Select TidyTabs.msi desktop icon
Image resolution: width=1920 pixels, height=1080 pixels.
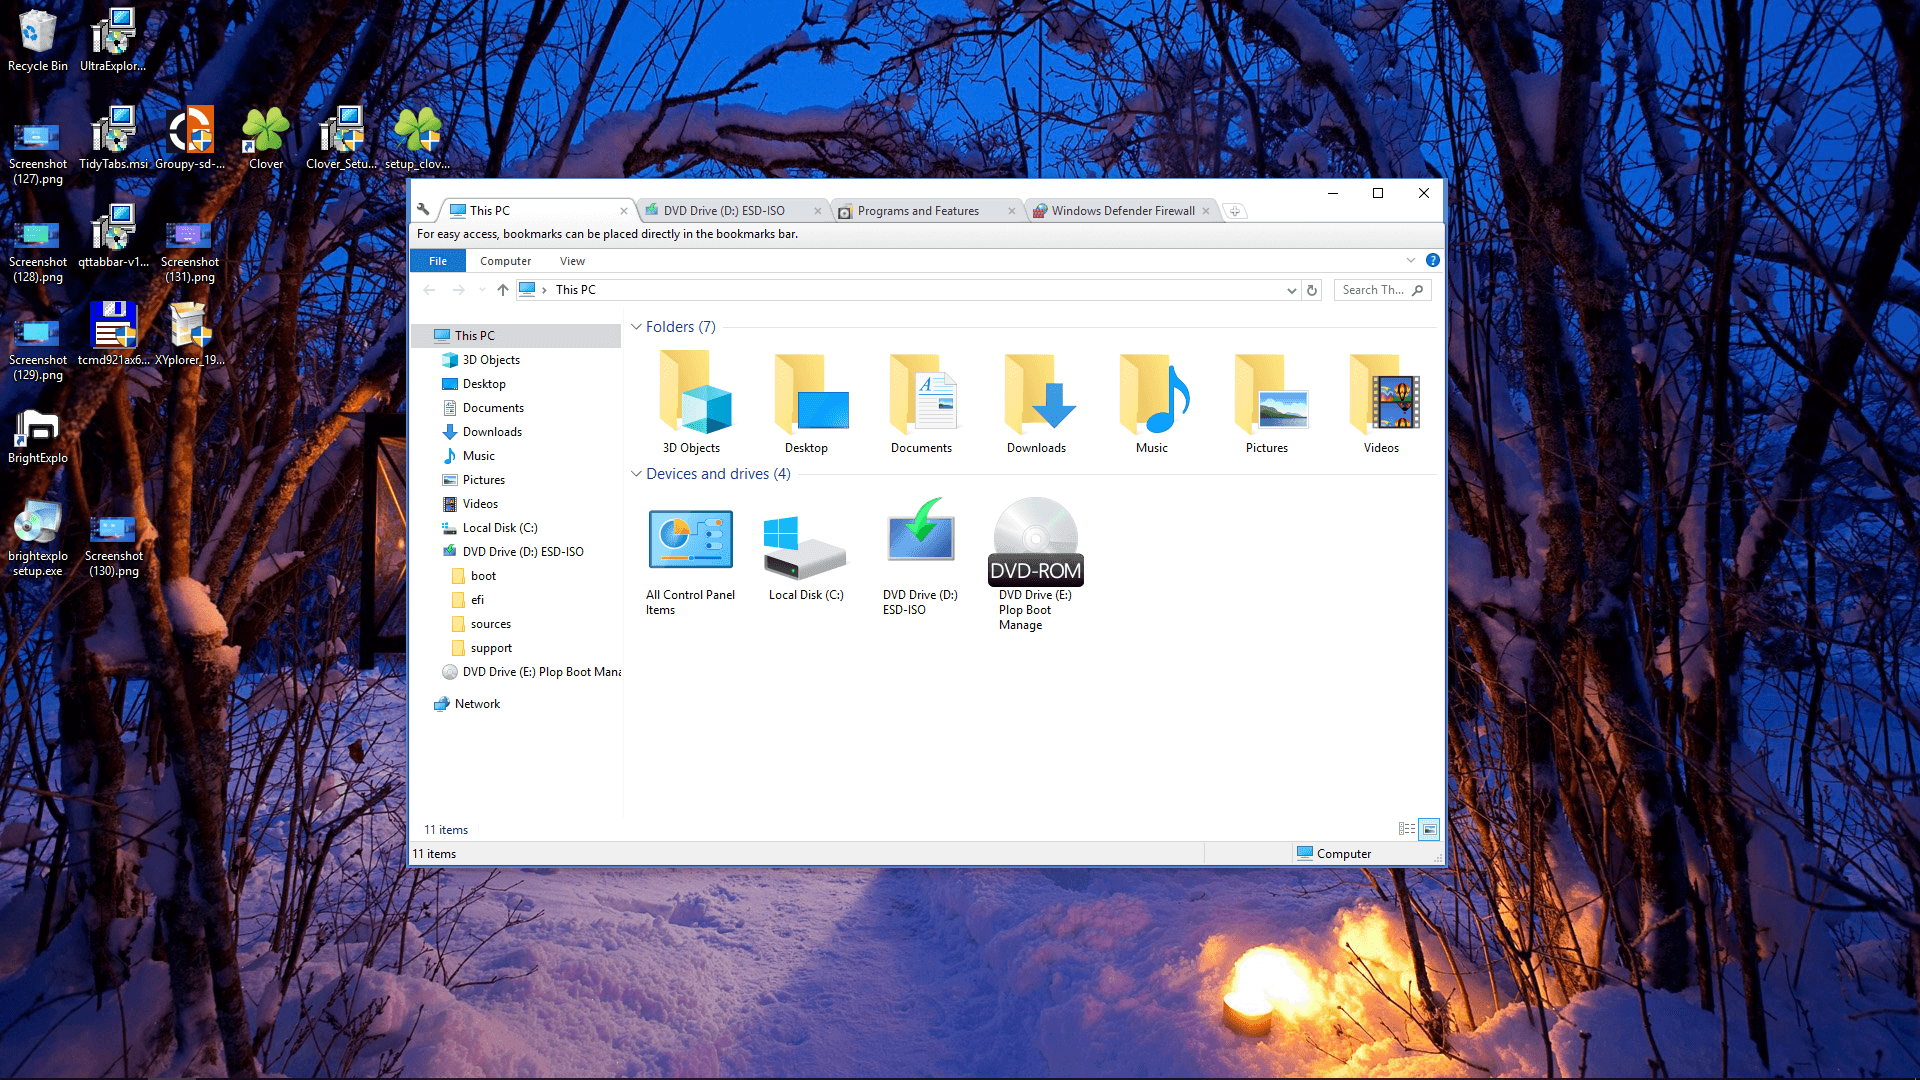coord(113,139)
